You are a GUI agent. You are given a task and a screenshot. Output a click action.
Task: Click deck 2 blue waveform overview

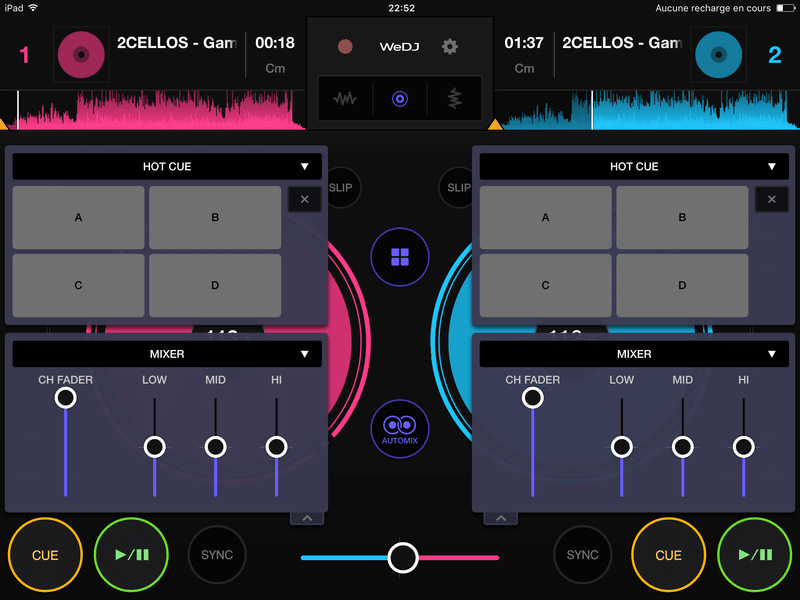(x=647, y=110)
